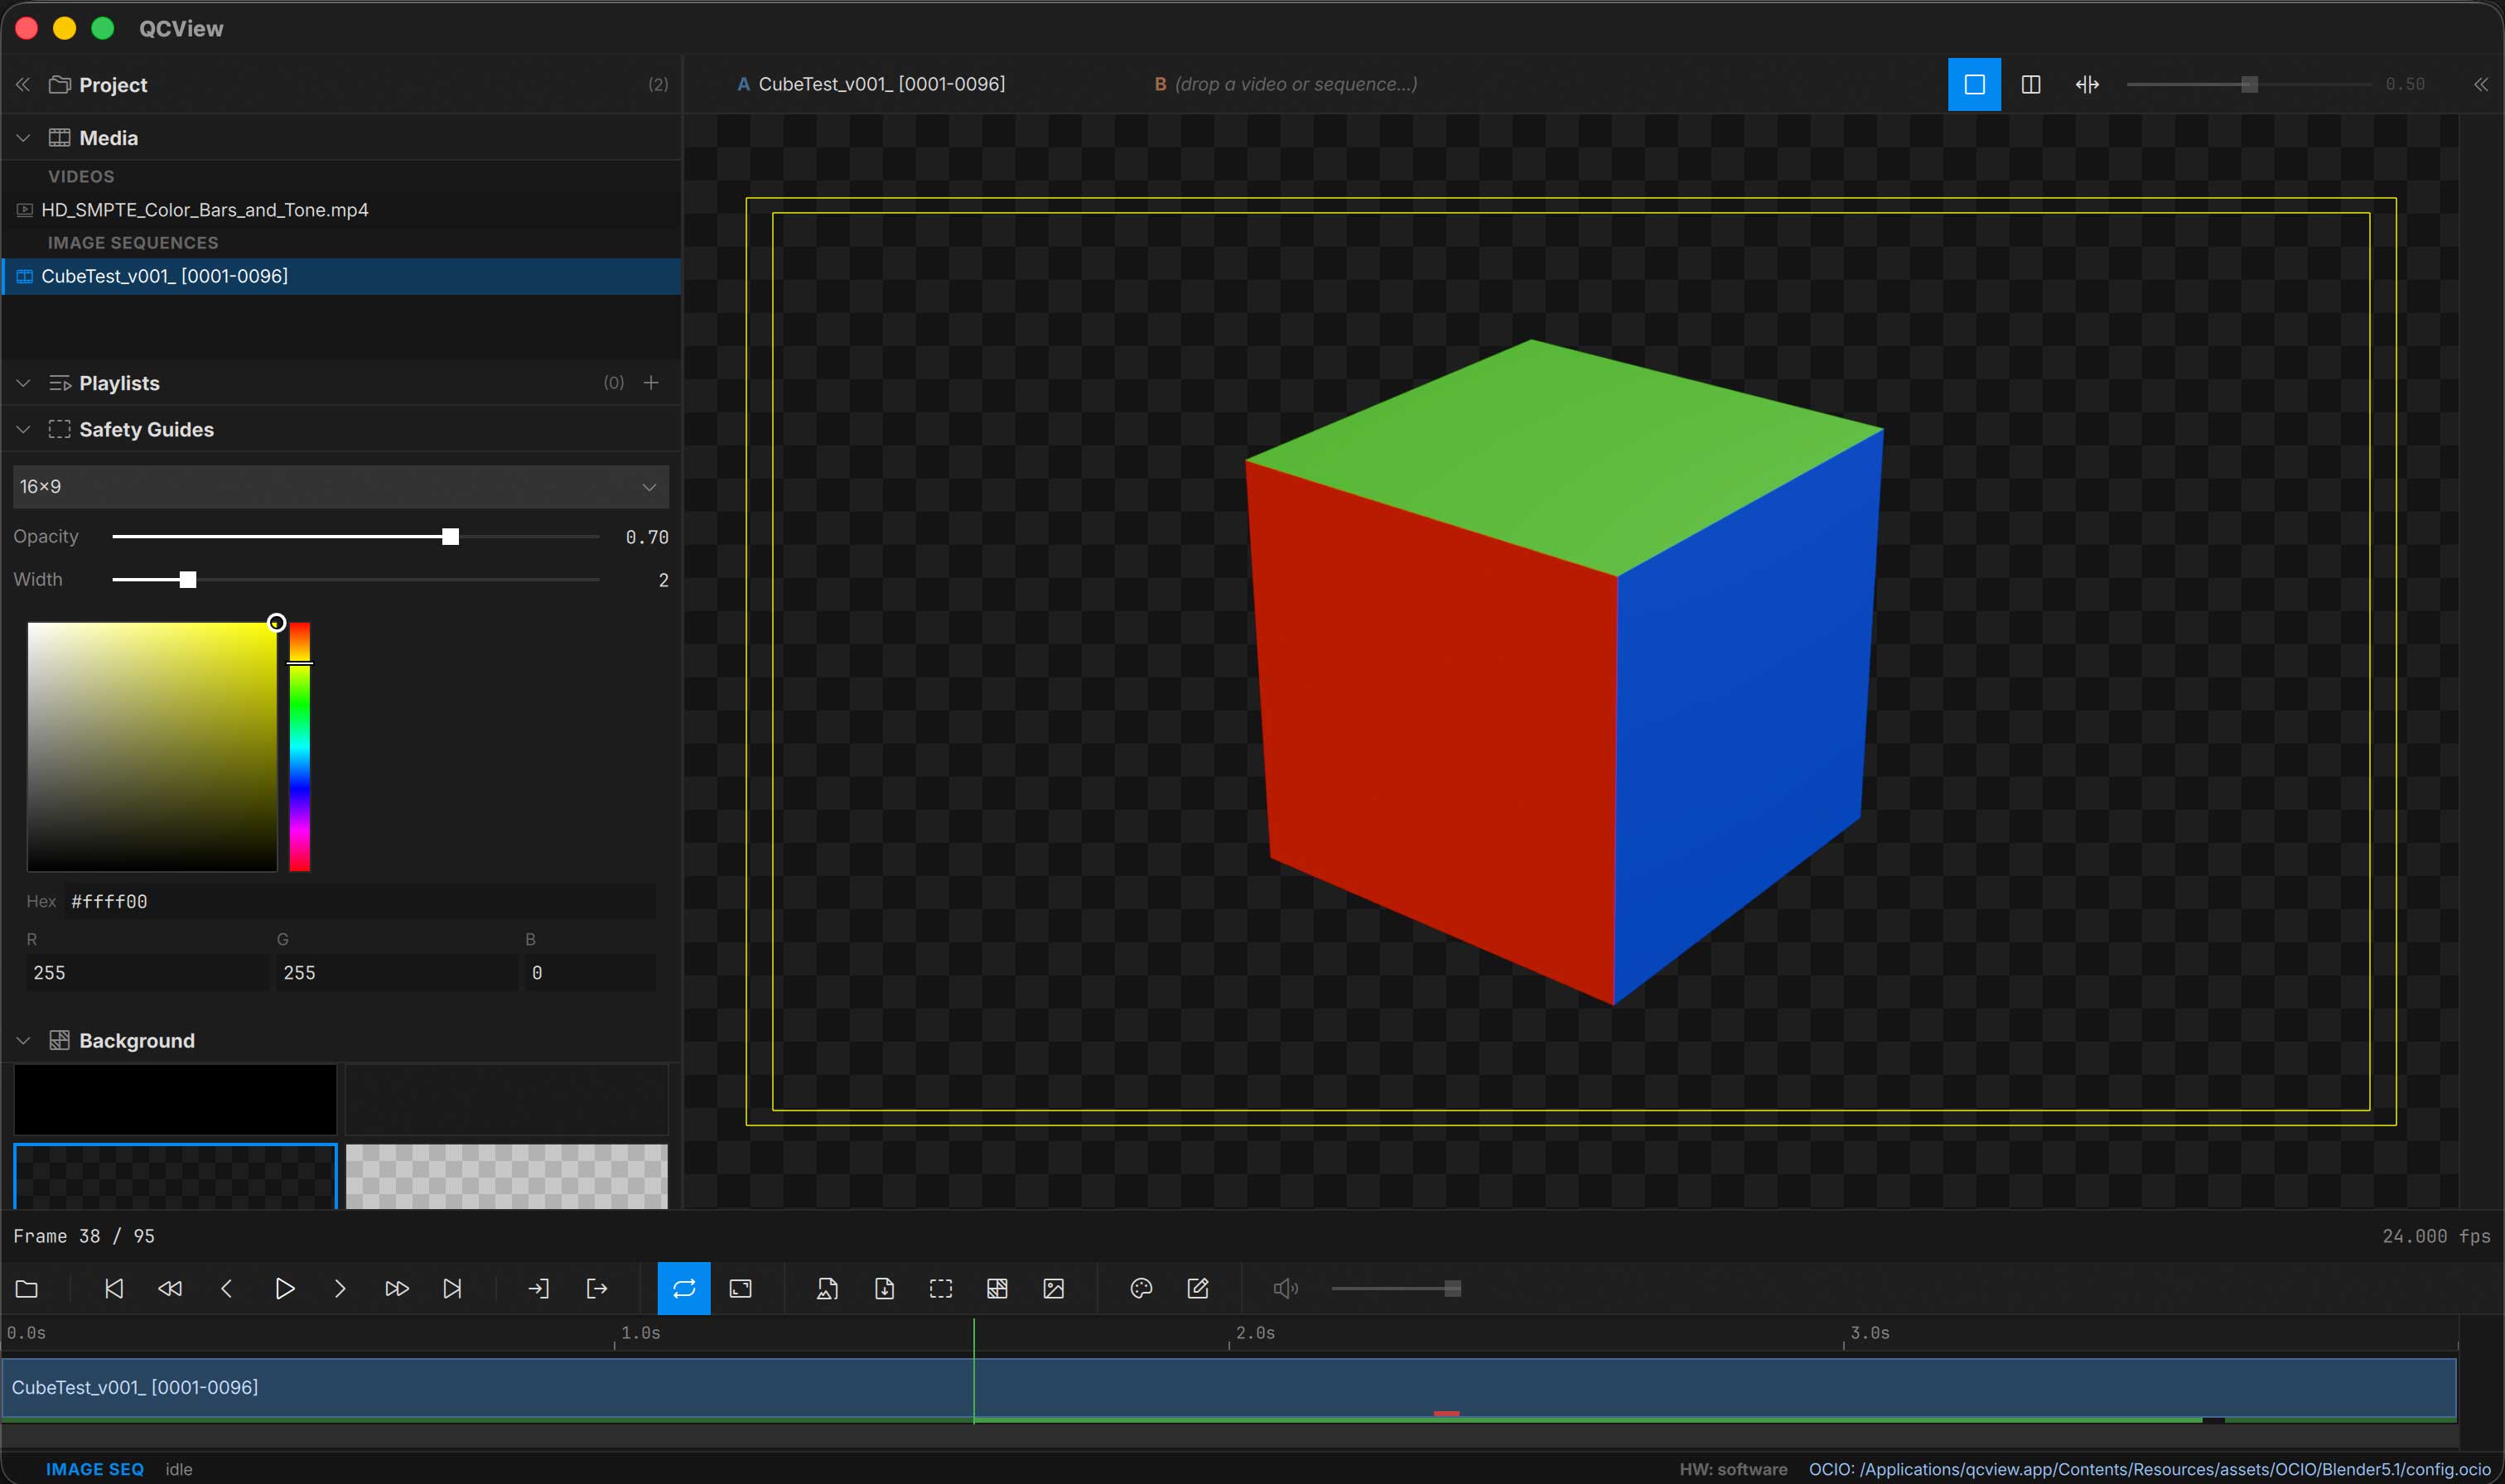
Task: Select HD_SMPTE_Color_Bars_and_Tone.mp4 video
Action: click(341, 210)
